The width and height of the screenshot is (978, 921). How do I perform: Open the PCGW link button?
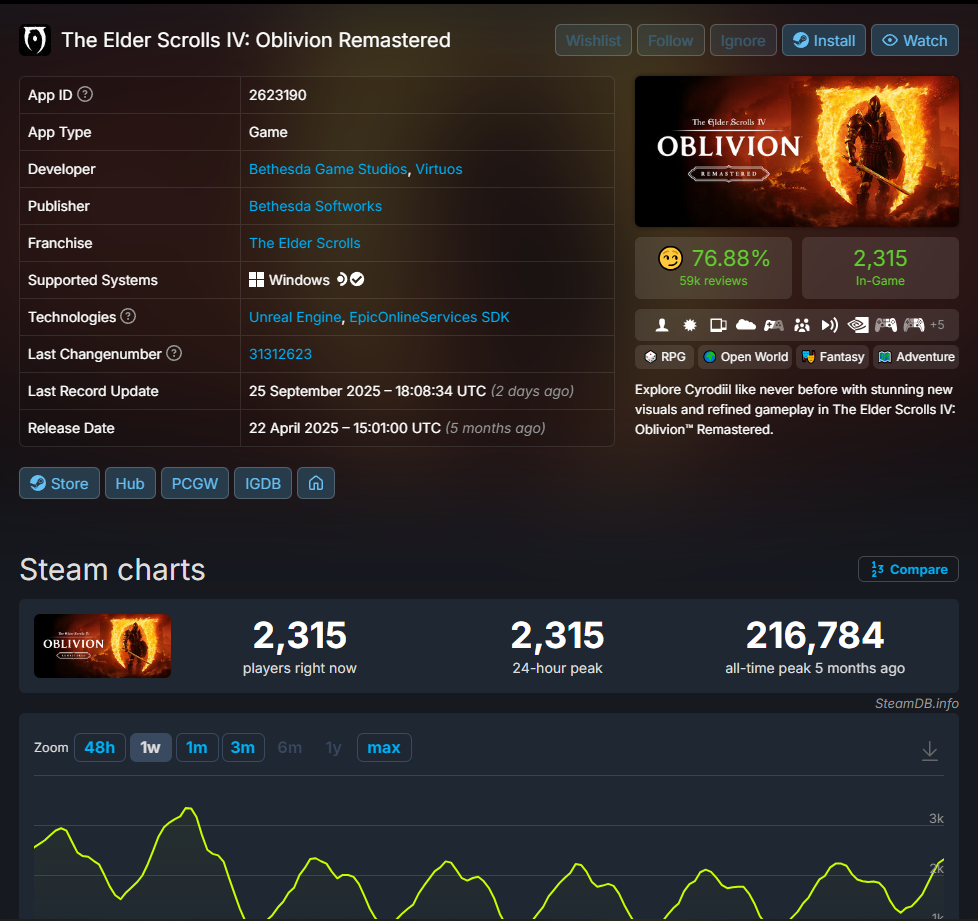point(195,483)
